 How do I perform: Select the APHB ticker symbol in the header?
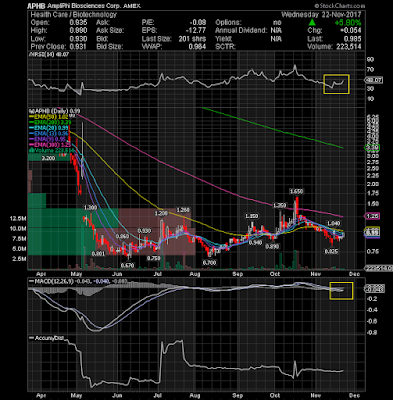coord(35,6)
